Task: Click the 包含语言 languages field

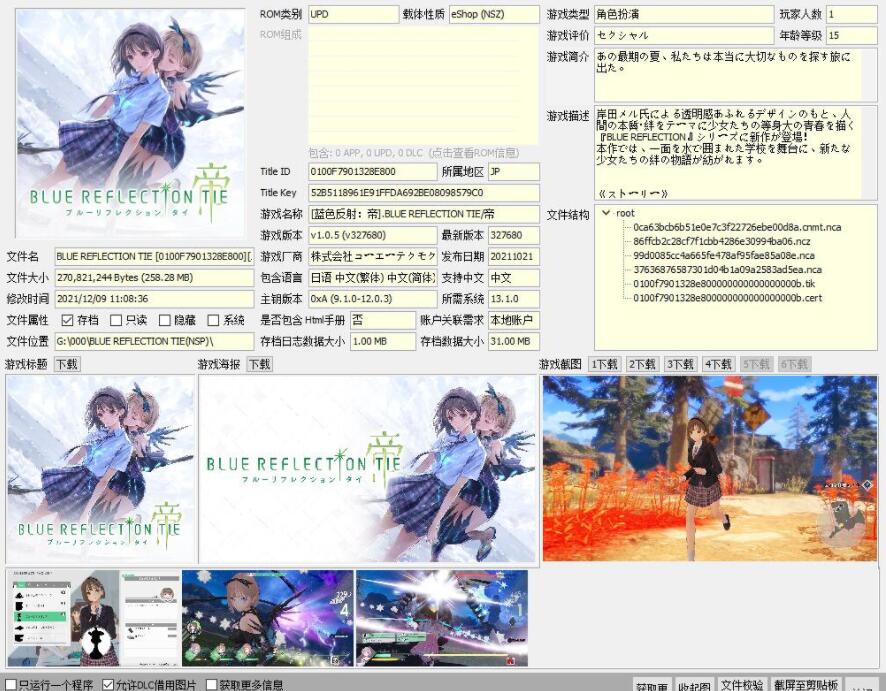Action: pos(372,278)
